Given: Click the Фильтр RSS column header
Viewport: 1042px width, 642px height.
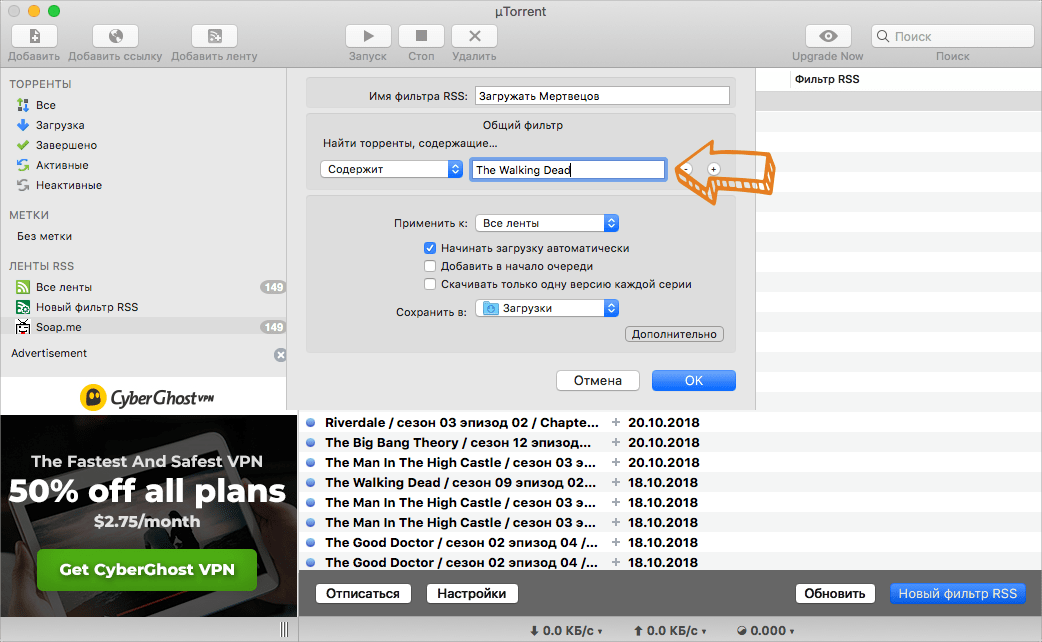Looking at the screenshot, I should coord(827,79).
